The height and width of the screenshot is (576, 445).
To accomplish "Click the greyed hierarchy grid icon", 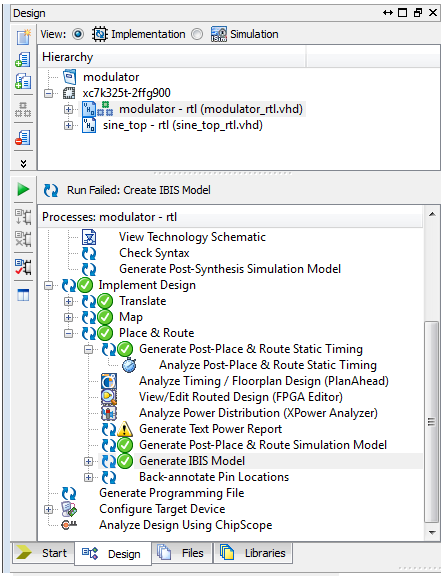I will [23, 109].
